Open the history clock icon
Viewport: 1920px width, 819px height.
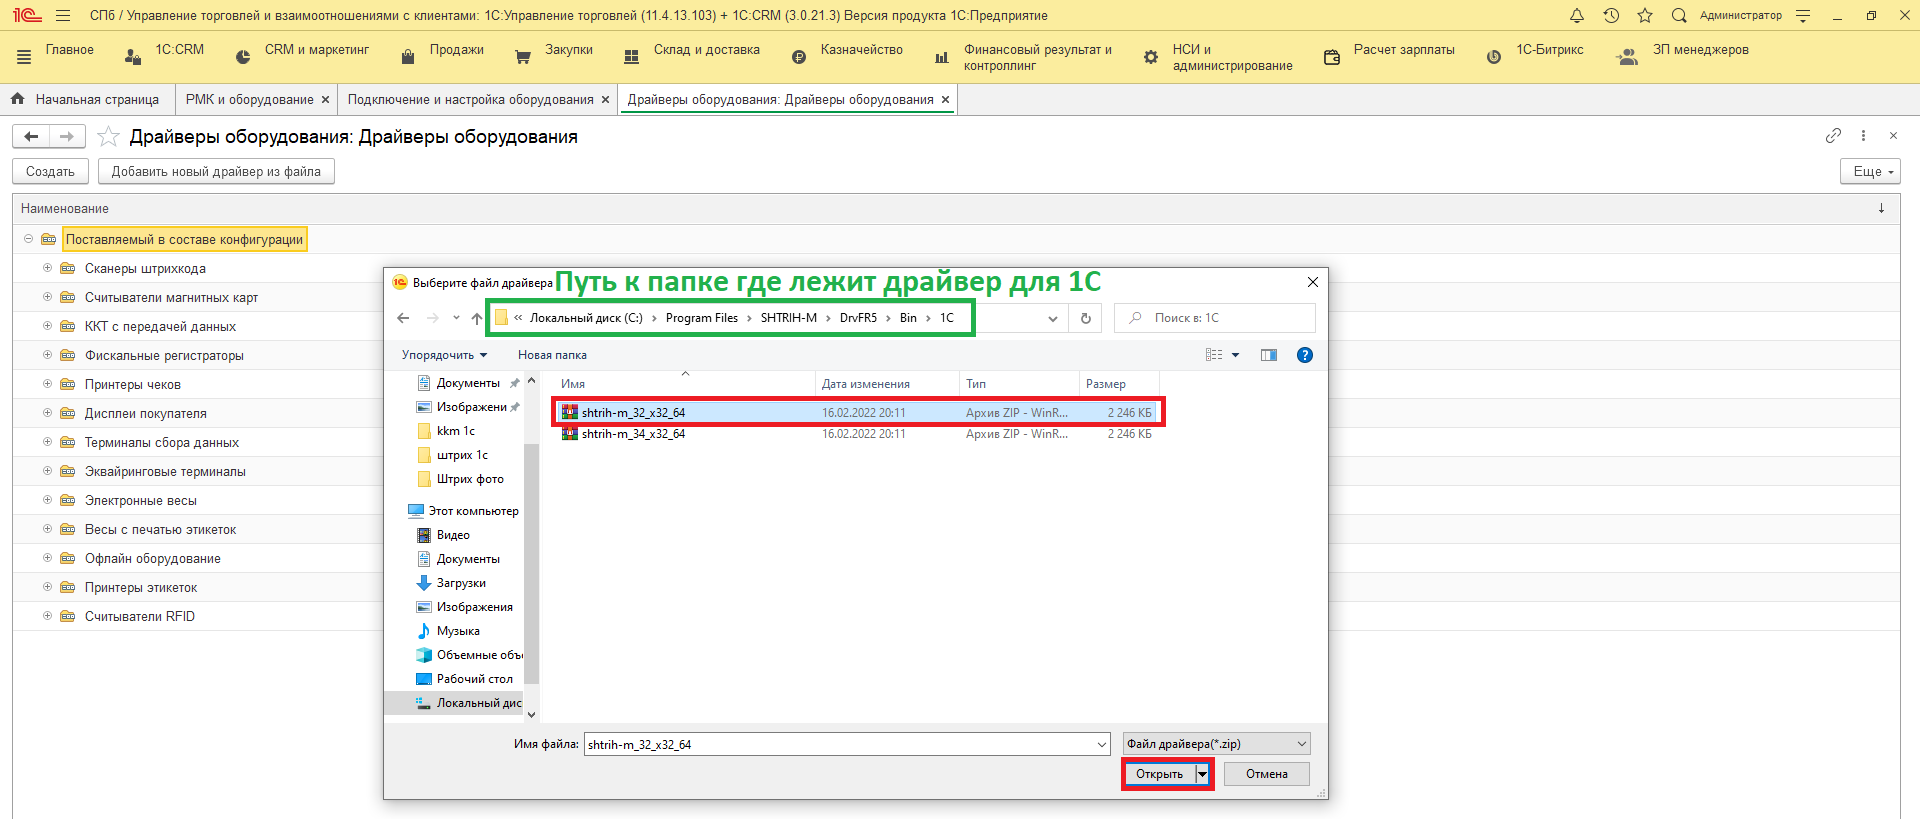click(x=1611, y=15)
